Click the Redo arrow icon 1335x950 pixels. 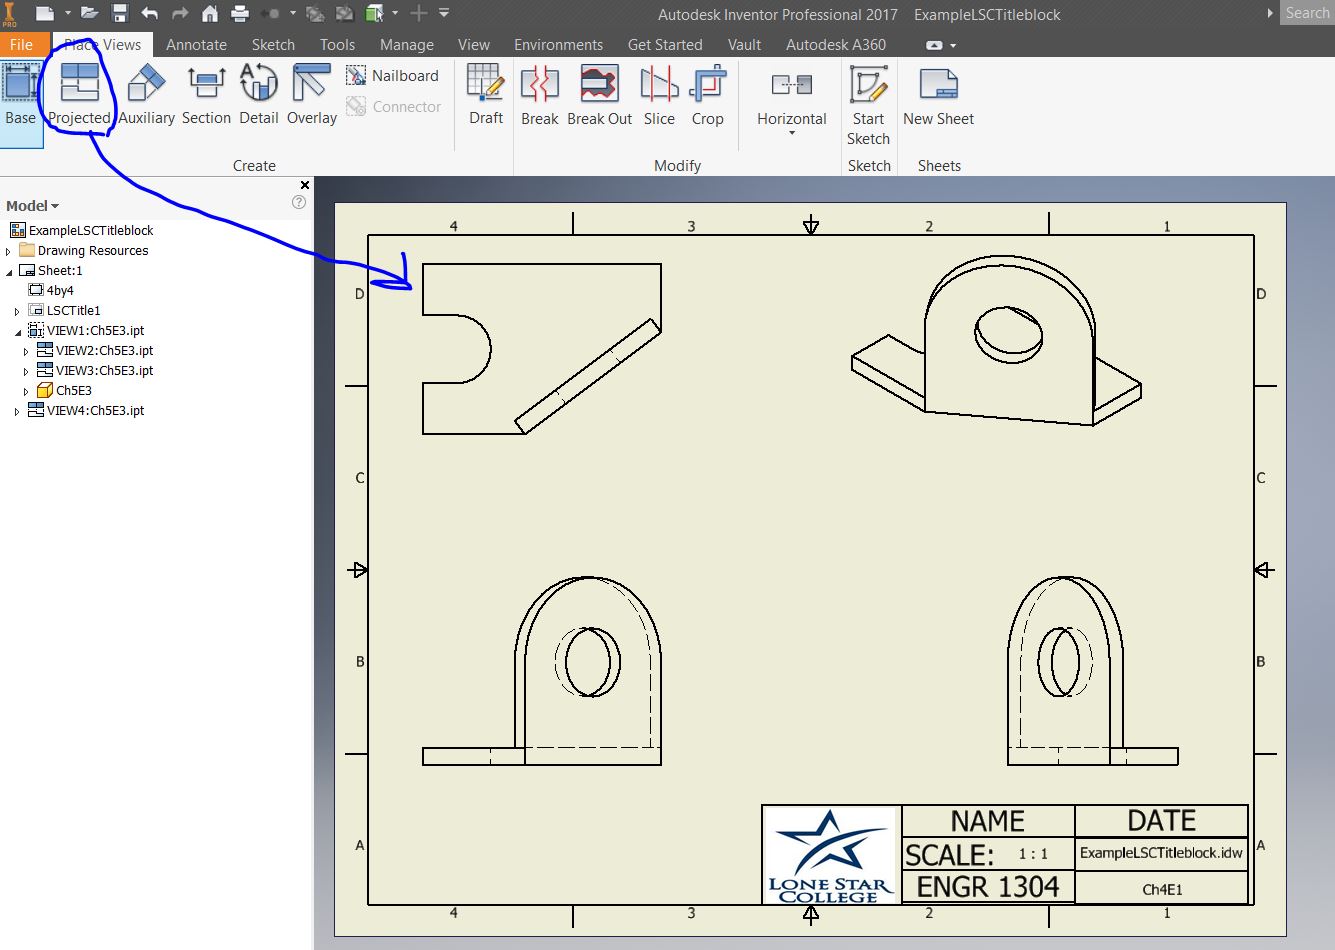[x=180, y=14]
